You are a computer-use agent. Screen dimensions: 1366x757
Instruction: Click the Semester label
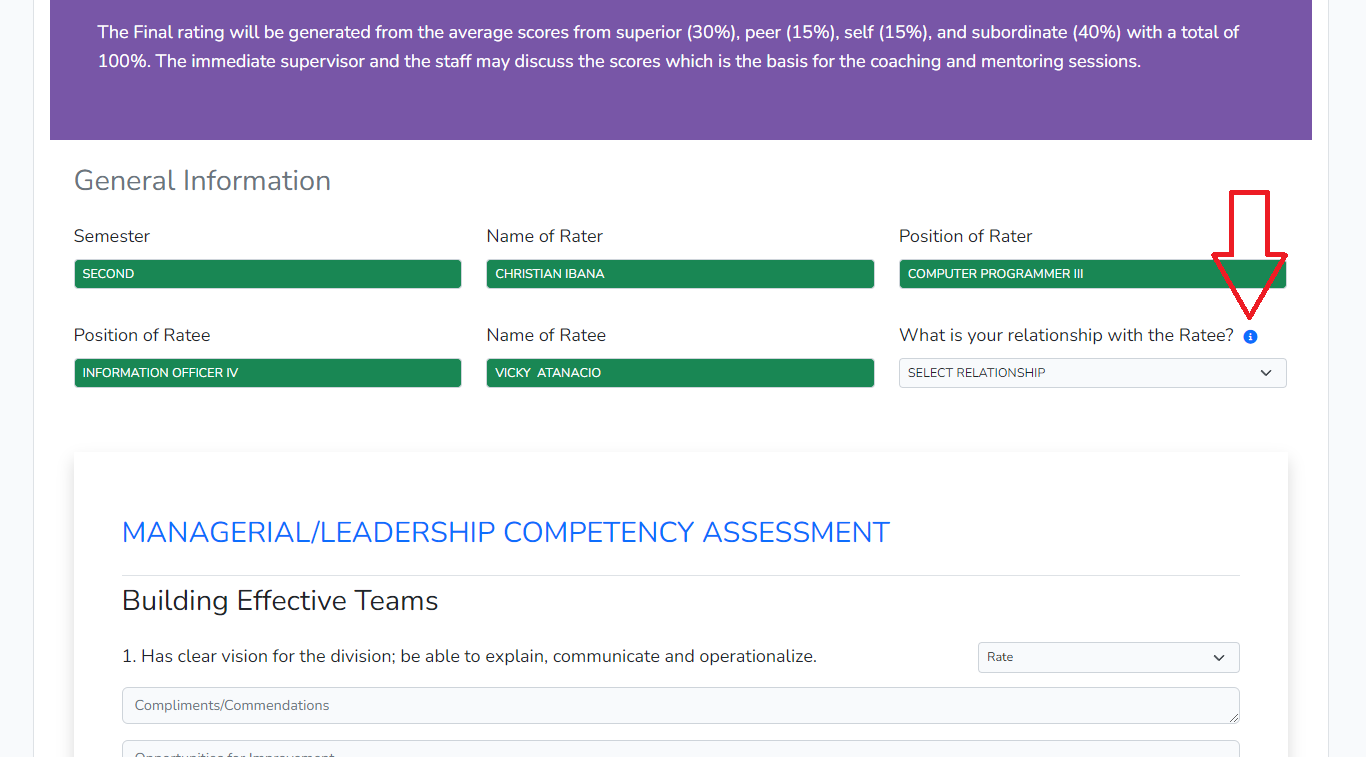tap(112, 236)
